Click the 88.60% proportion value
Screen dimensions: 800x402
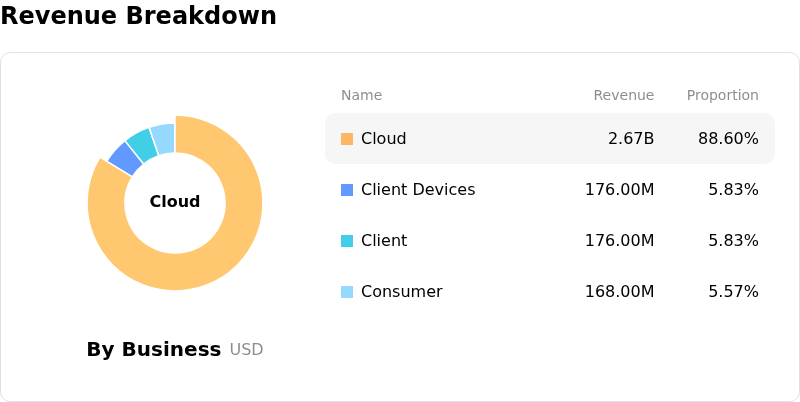(x=728, y=139)
